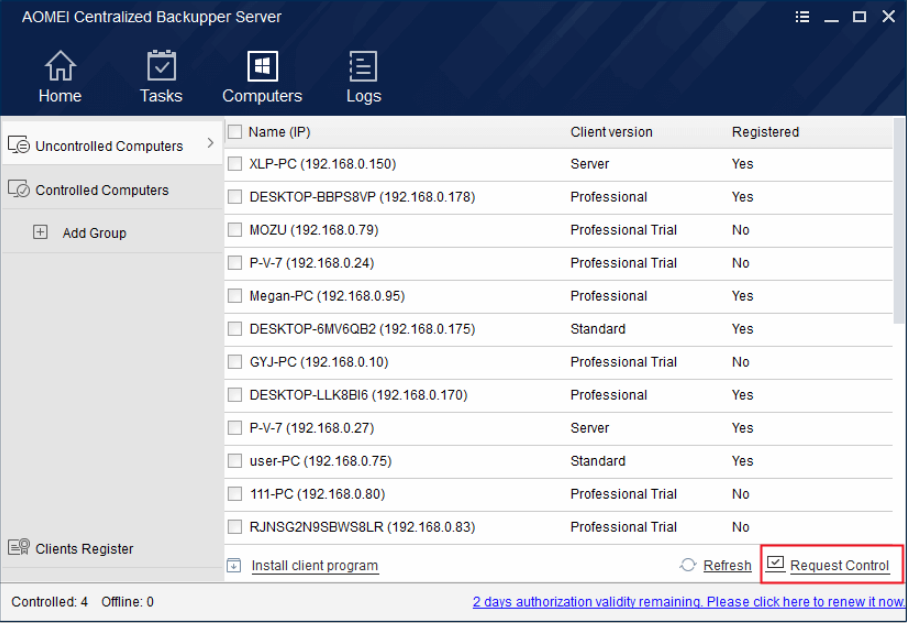
Task: Click the Clients Register certificate icon
Action: pos(19,547)
